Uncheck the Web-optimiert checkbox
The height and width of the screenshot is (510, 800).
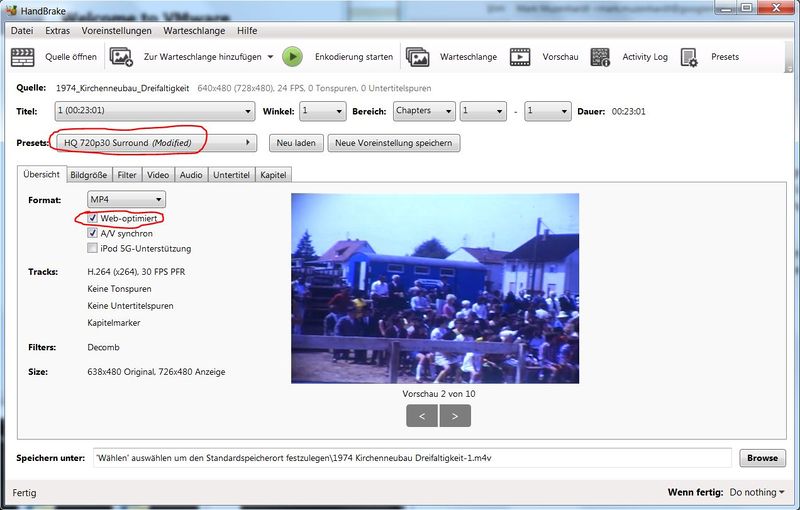tap(93, 218)
